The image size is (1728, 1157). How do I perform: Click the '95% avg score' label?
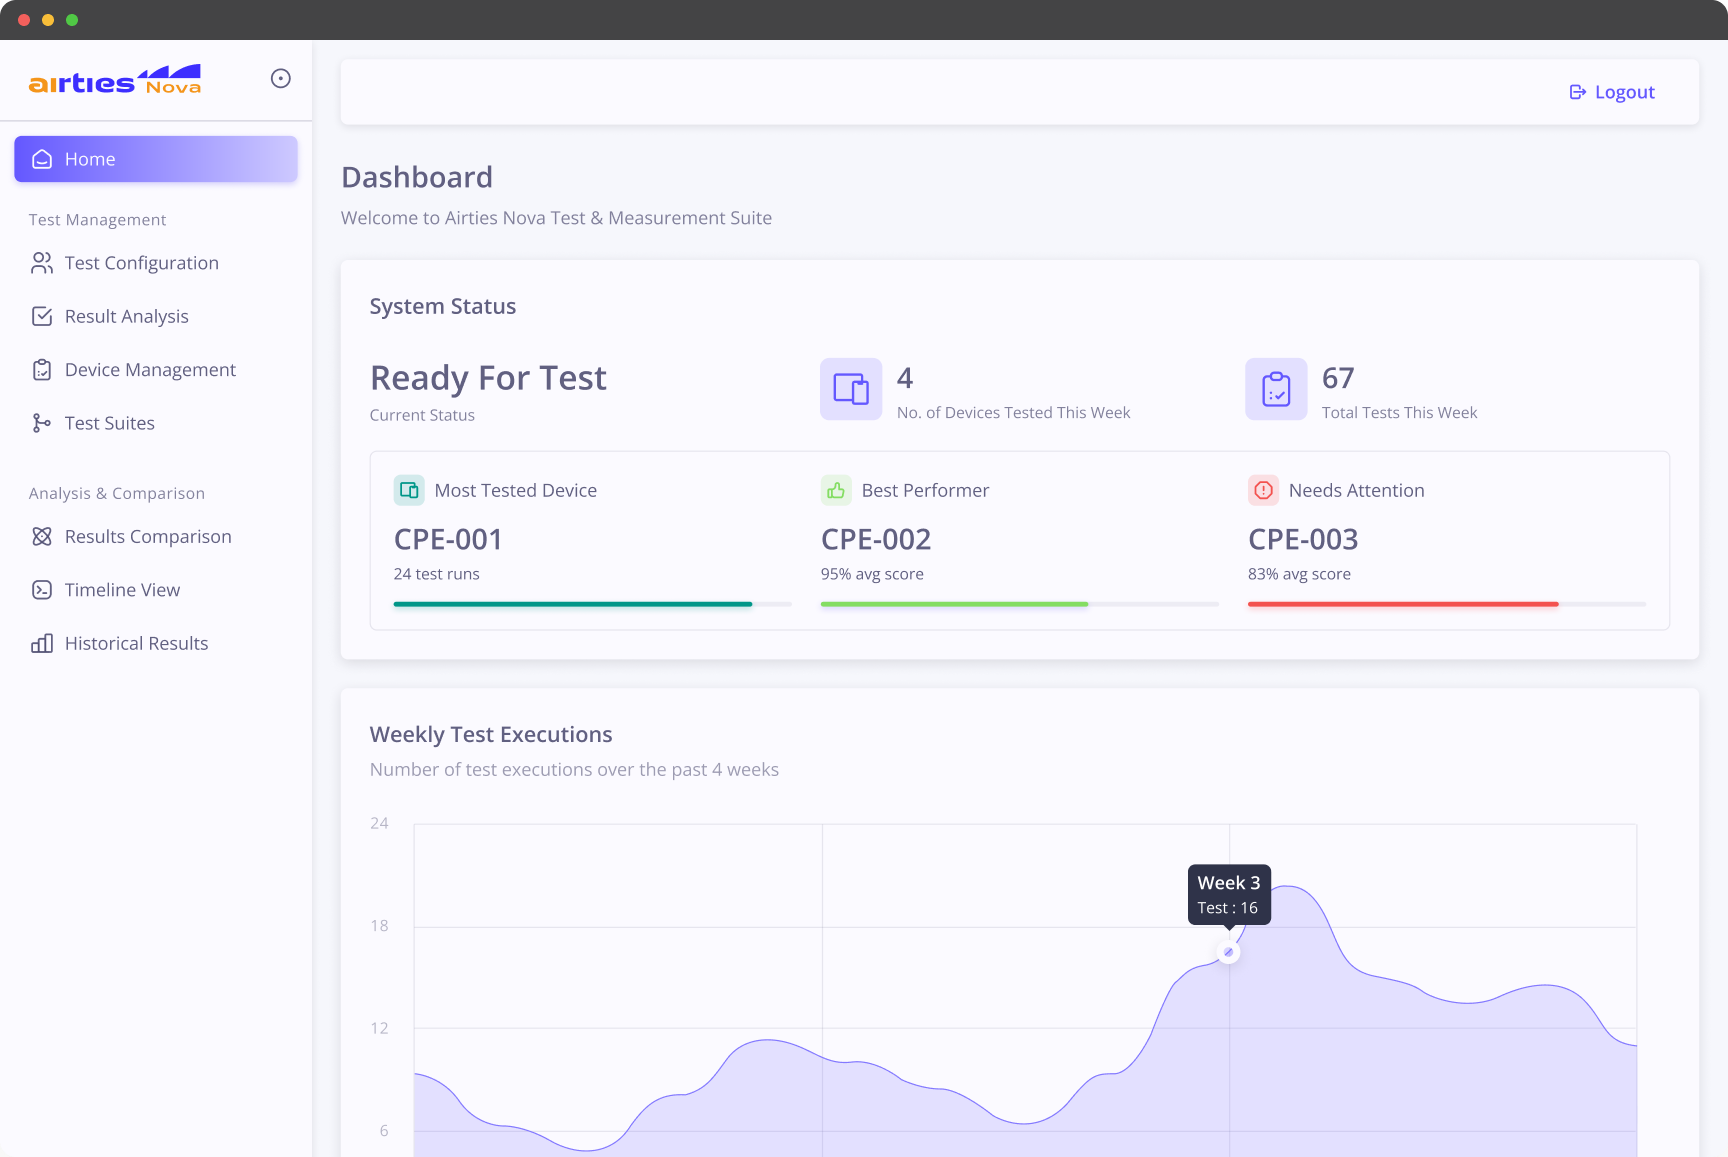pos(872,574)
